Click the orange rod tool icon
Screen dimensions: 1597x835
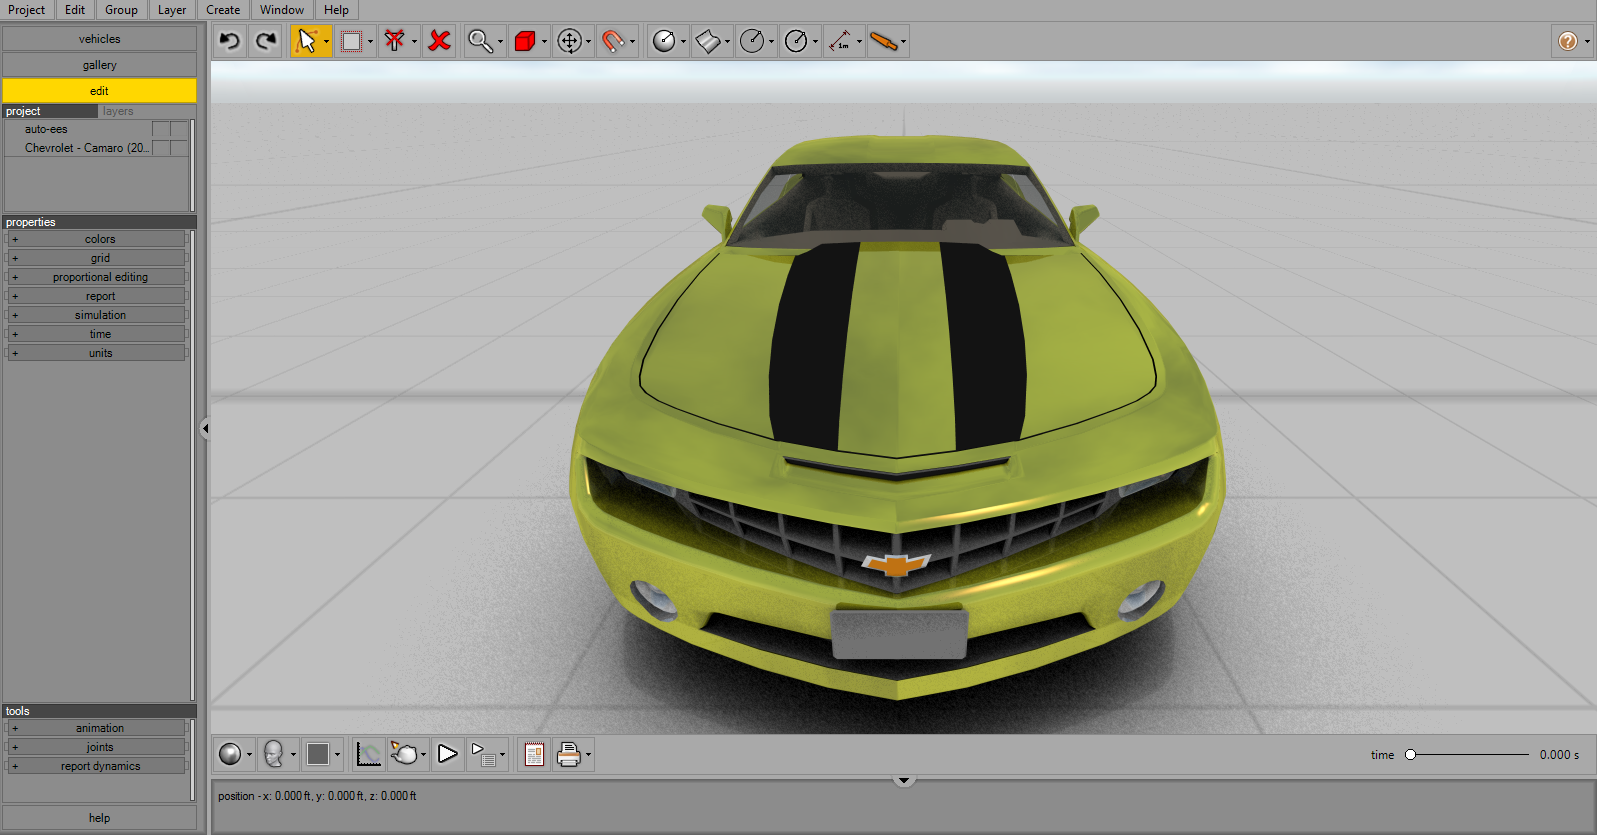pos(884,41)
